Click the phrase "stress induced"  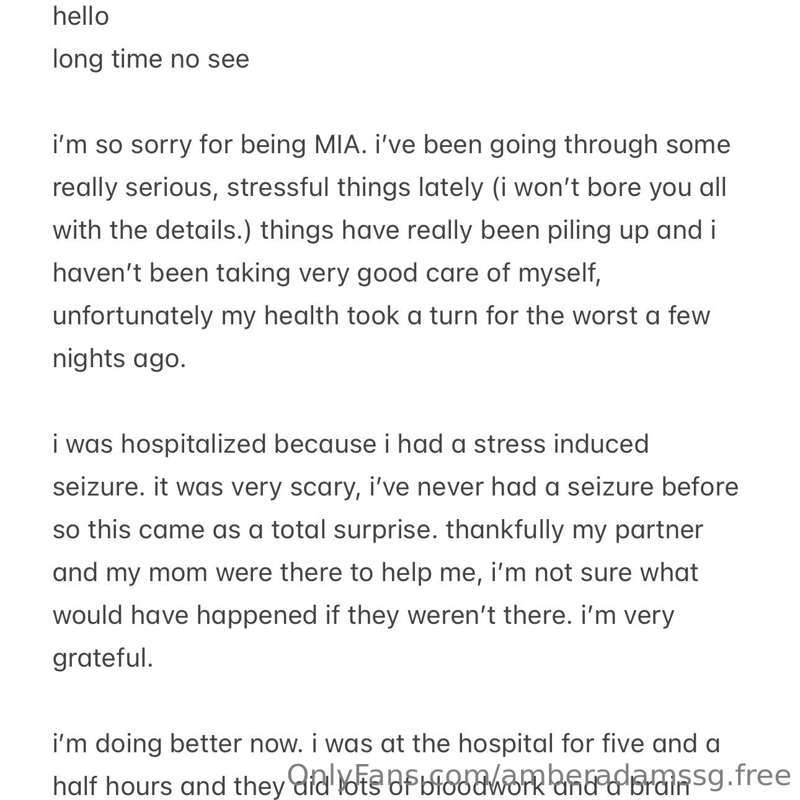(561, 444)
